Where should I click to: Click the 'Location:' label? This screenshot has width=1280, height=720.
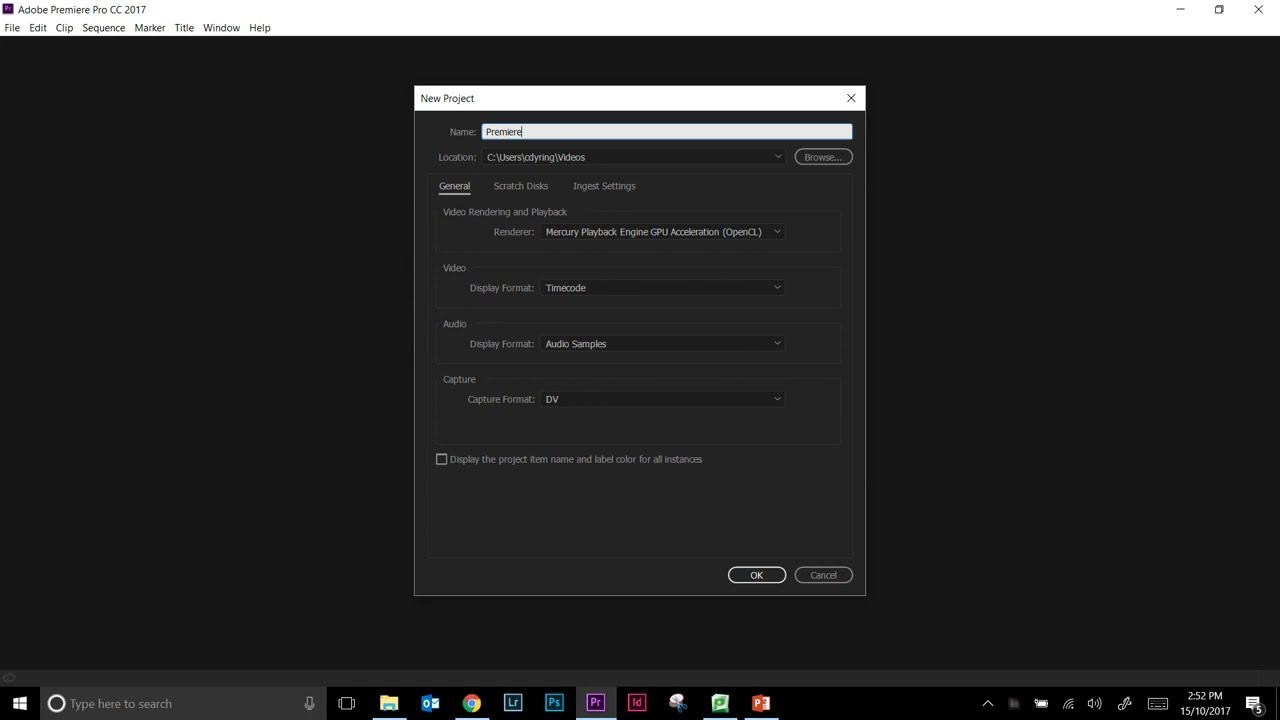(457, 157)
